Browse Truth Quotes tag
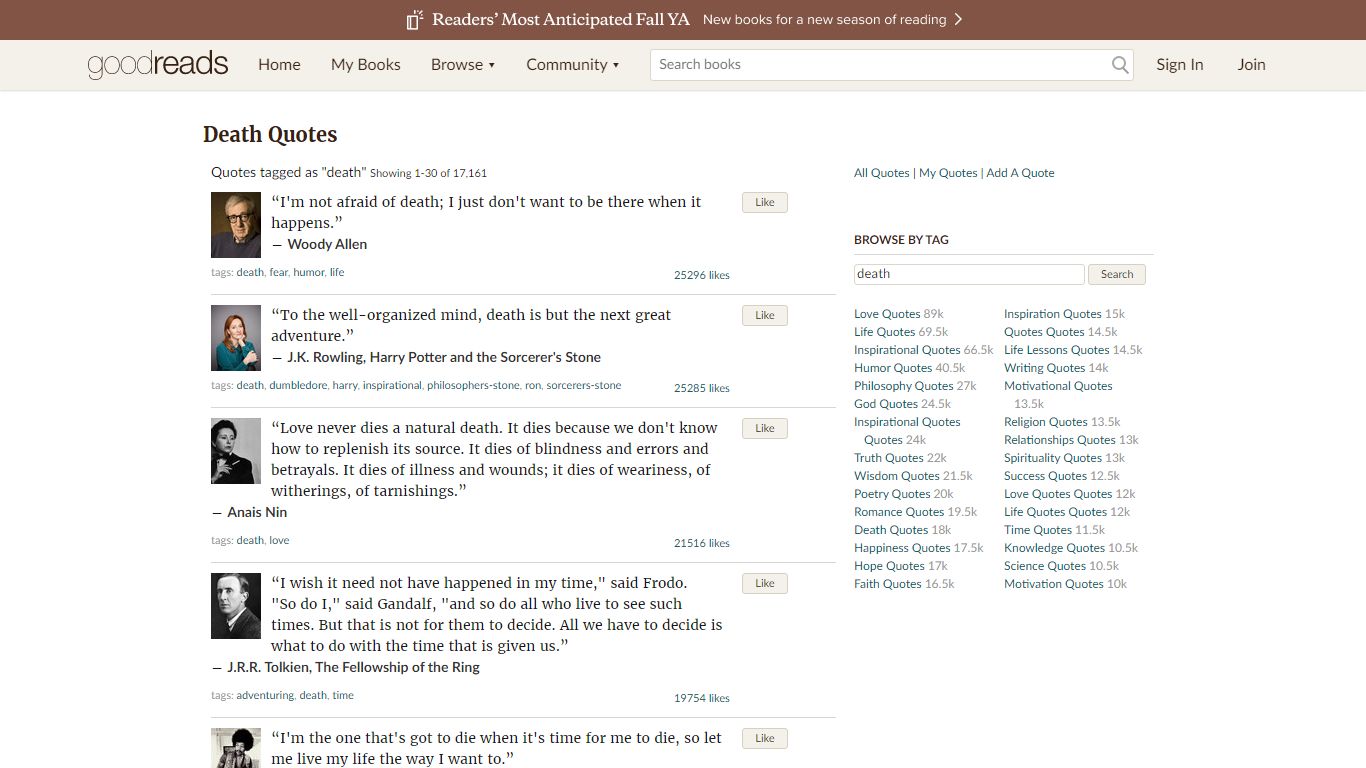Screen dimensions: 1366x768 pyautogui.click(x=889, y=458)
